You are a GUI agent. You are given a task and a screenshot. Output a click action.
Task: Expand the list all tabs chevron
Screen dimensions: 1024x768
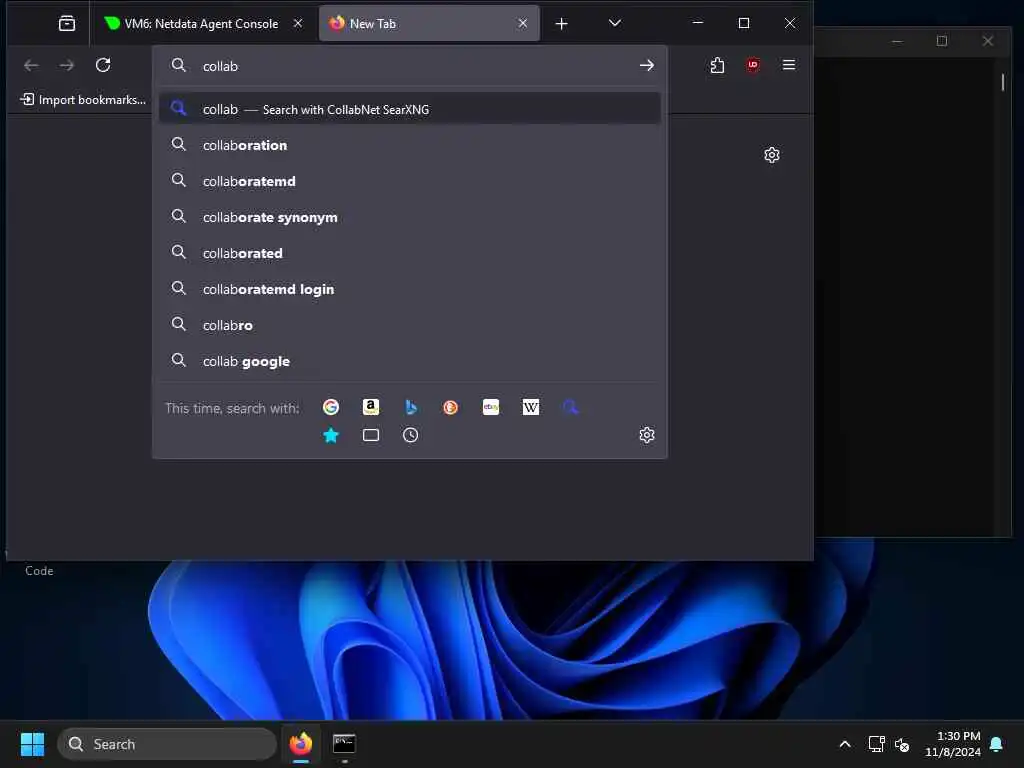pos(615,24)
